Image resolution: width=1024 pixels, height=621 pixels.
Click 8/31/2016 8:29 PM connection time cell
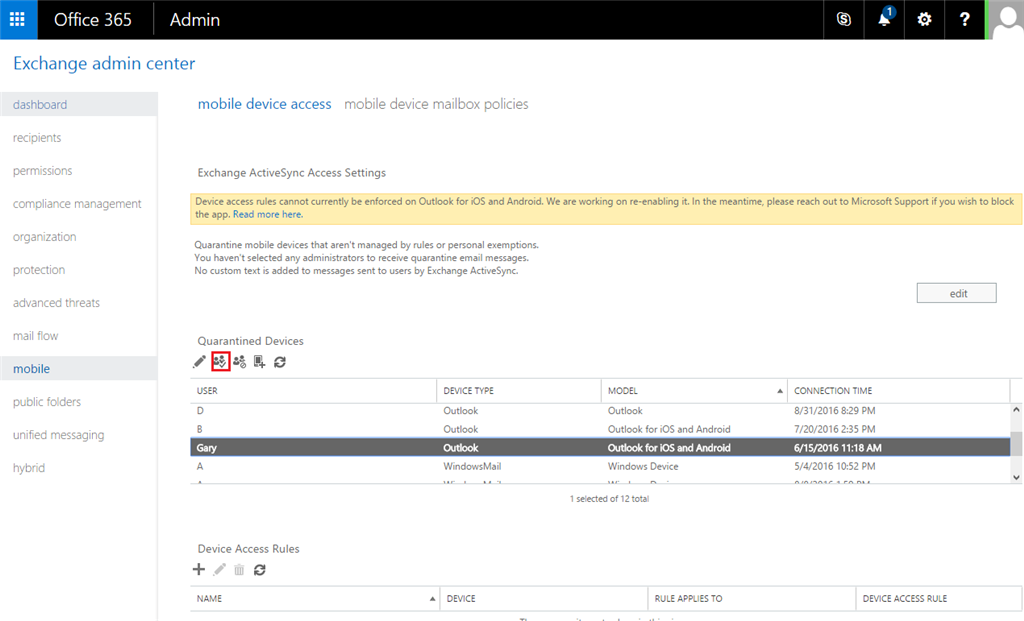835,411
